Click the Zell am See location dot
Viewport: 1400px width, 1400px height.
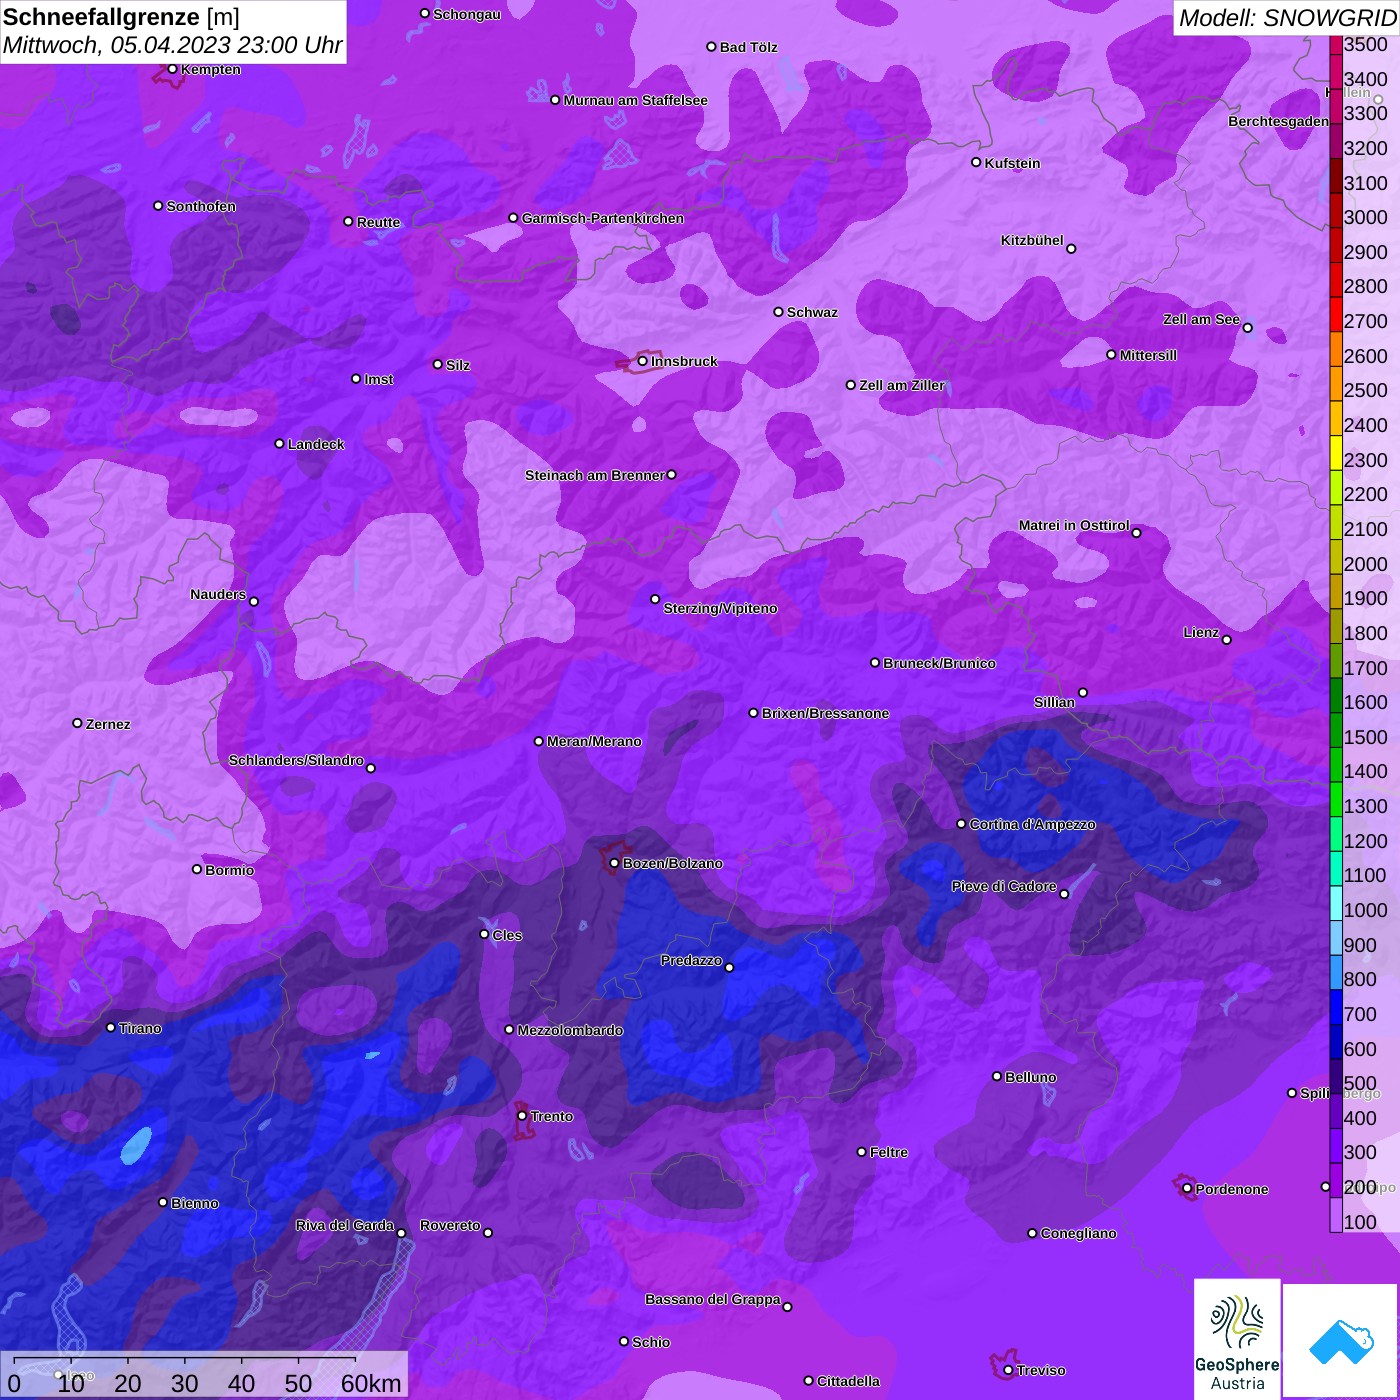coord(1247,328)
